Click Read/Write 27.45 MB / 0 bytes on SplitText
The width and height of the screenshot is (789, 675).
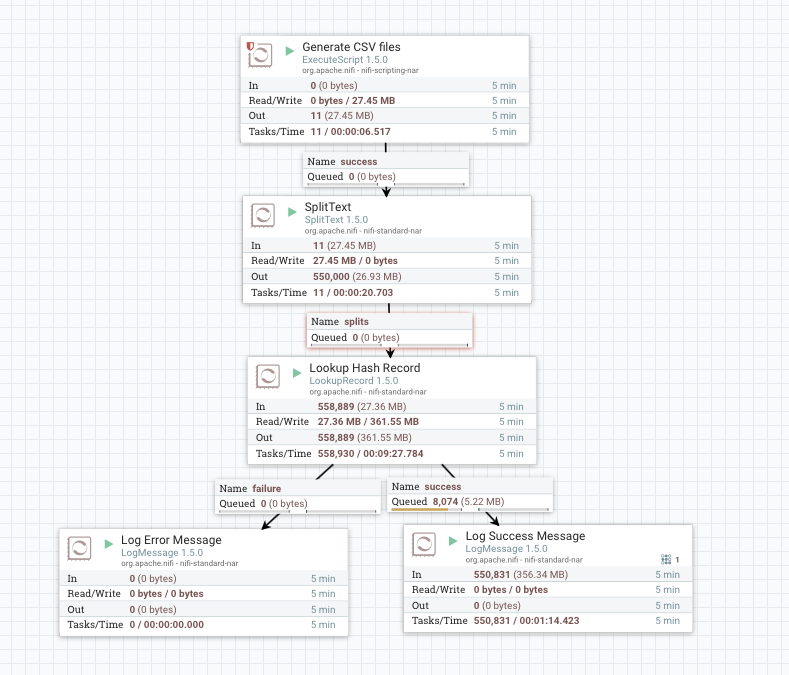(387, 261)
